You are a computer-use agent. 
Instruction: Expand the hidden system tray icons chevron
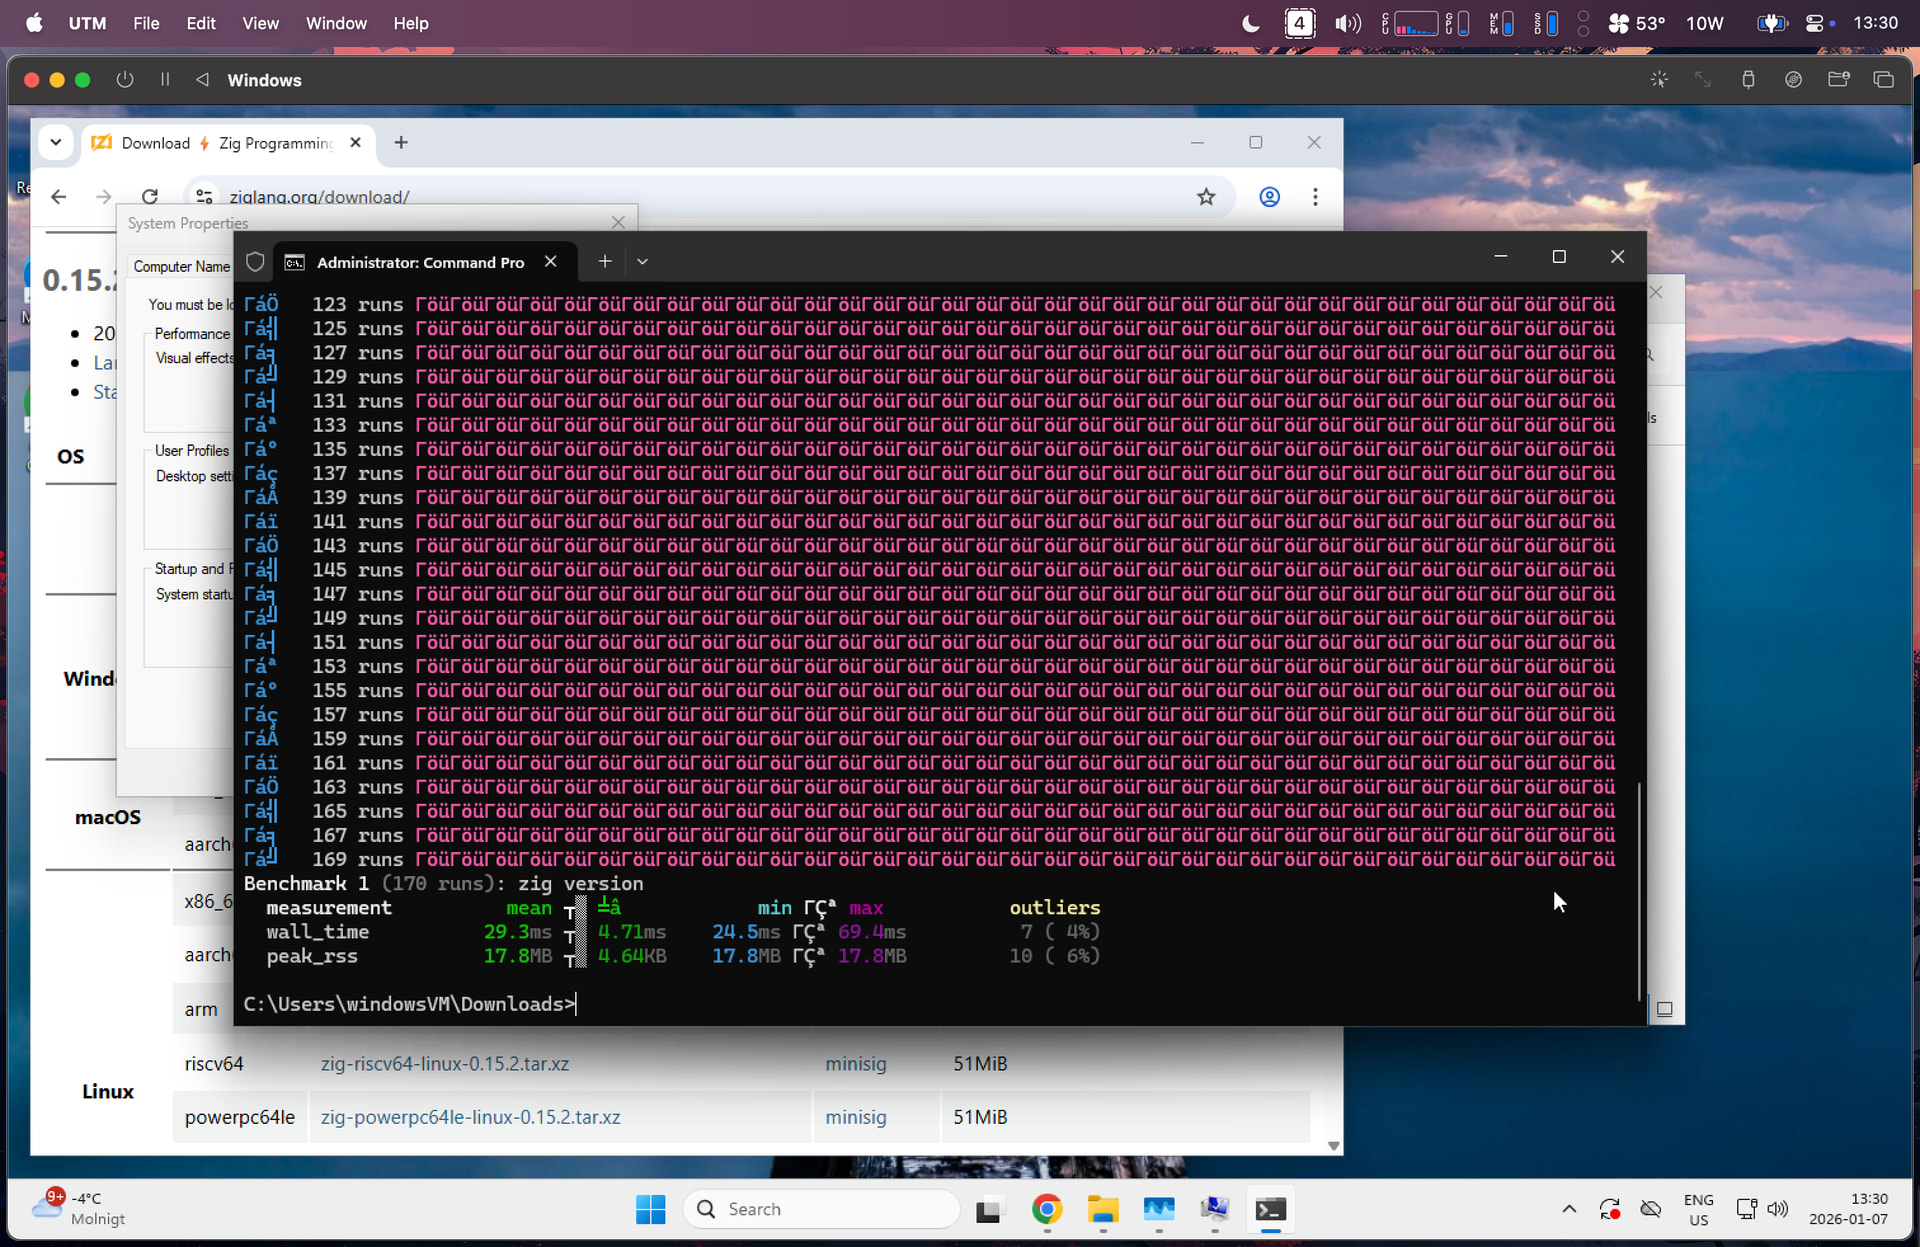pyautogui.click(x=1568, y=1209)
